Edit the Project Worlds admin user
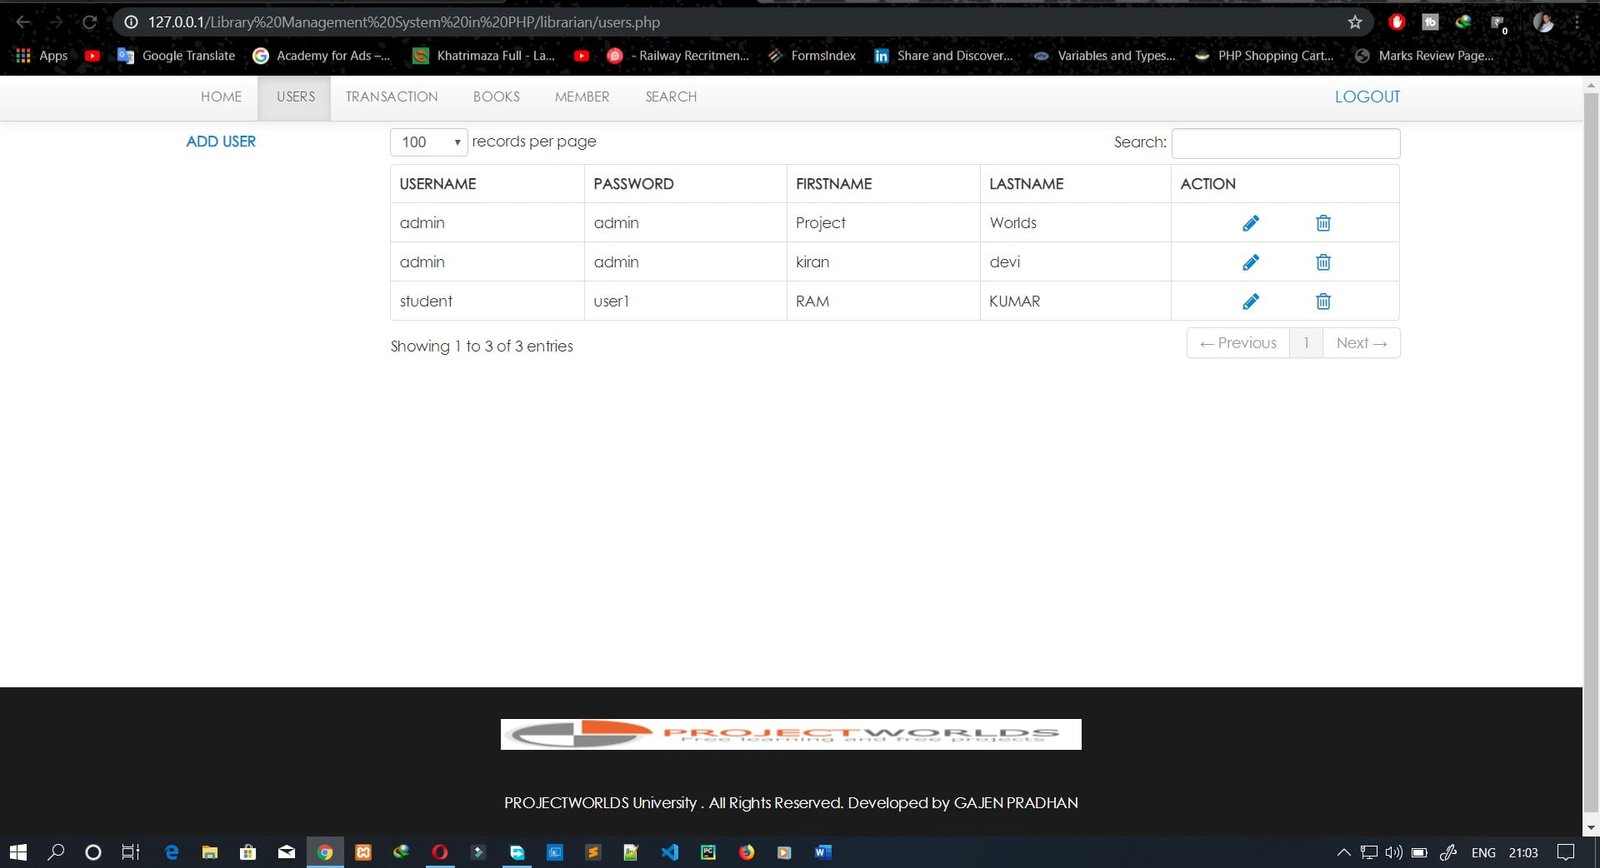 (x=1250, y=223)
